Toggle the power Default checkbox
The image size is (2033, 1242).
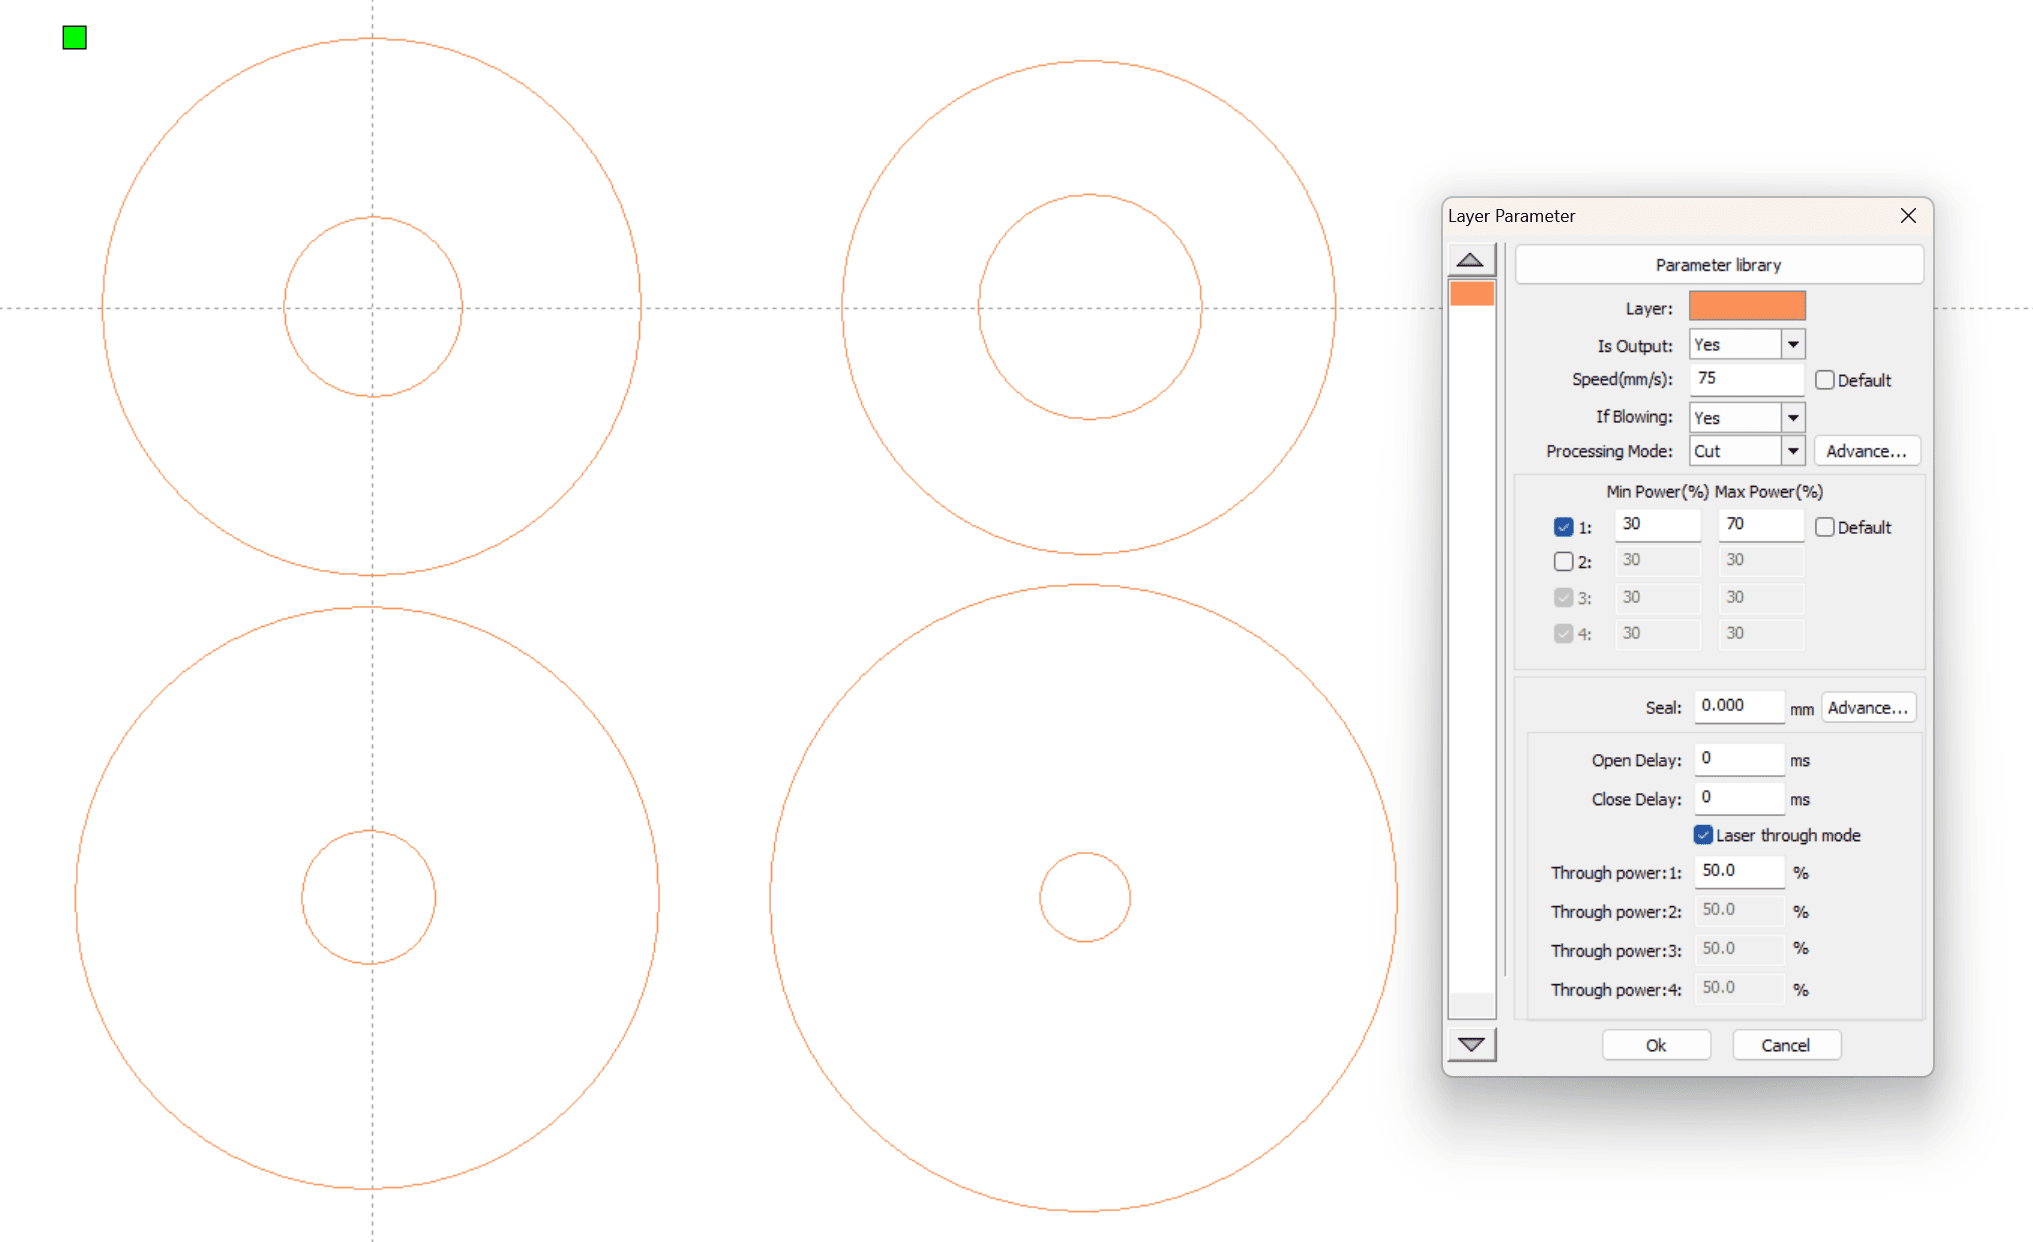pyautogui.click(x=1825, y=527)
